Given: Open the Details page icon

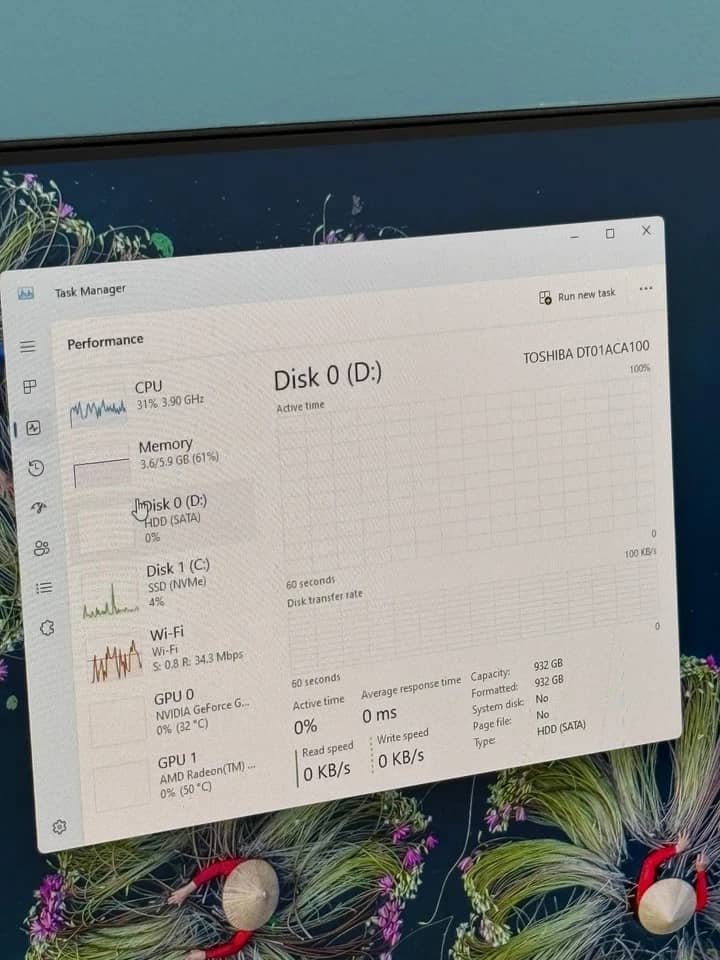Looking at the screenshot, I should click(x=44, y=588).
